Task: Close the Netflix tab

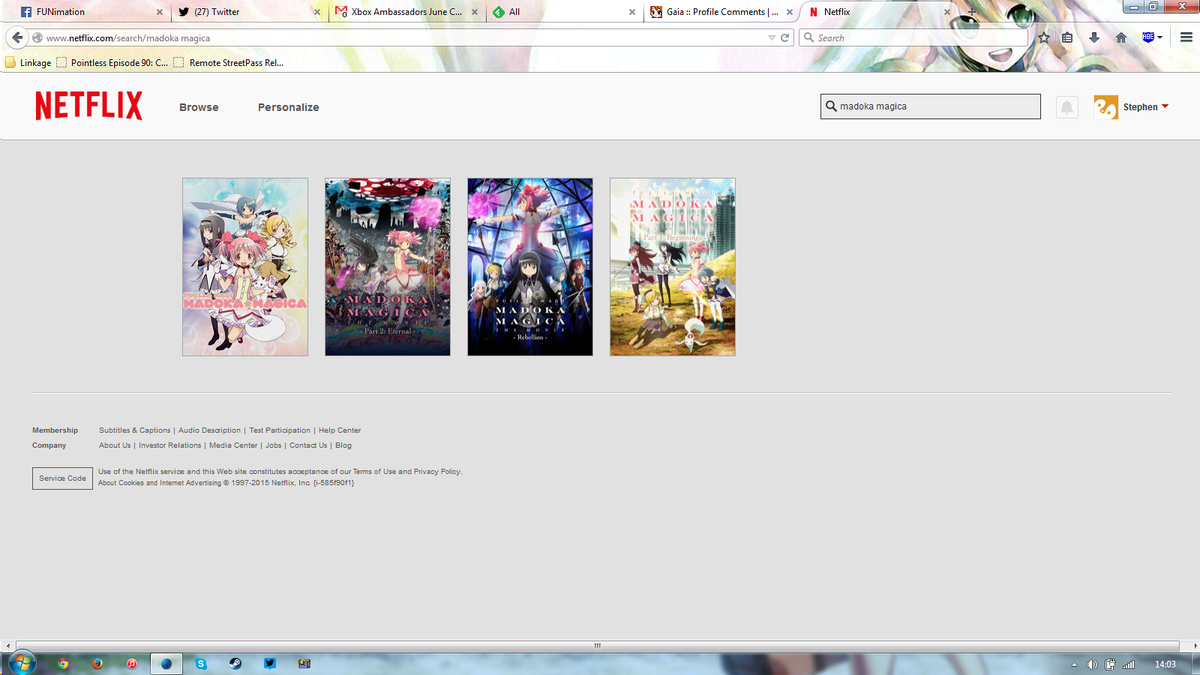Action: [x=946, y=12]
